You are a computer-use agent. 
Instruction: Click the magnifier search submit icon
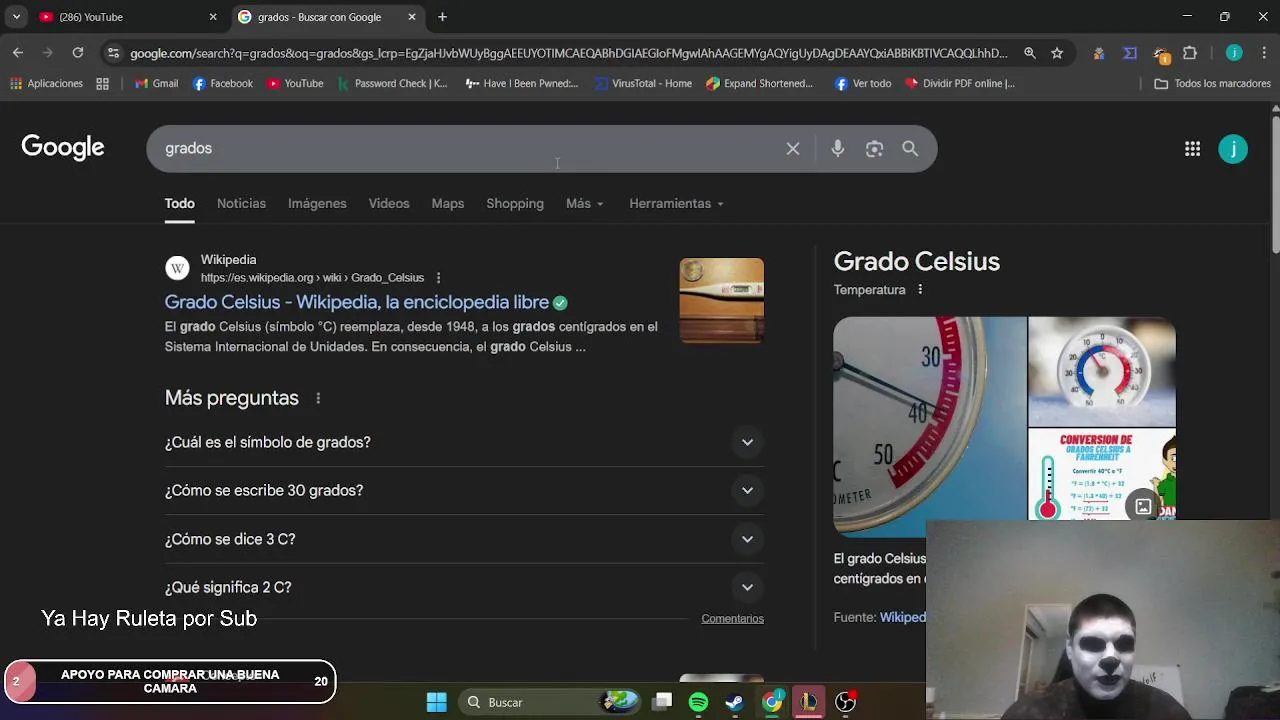pos(910,149)
